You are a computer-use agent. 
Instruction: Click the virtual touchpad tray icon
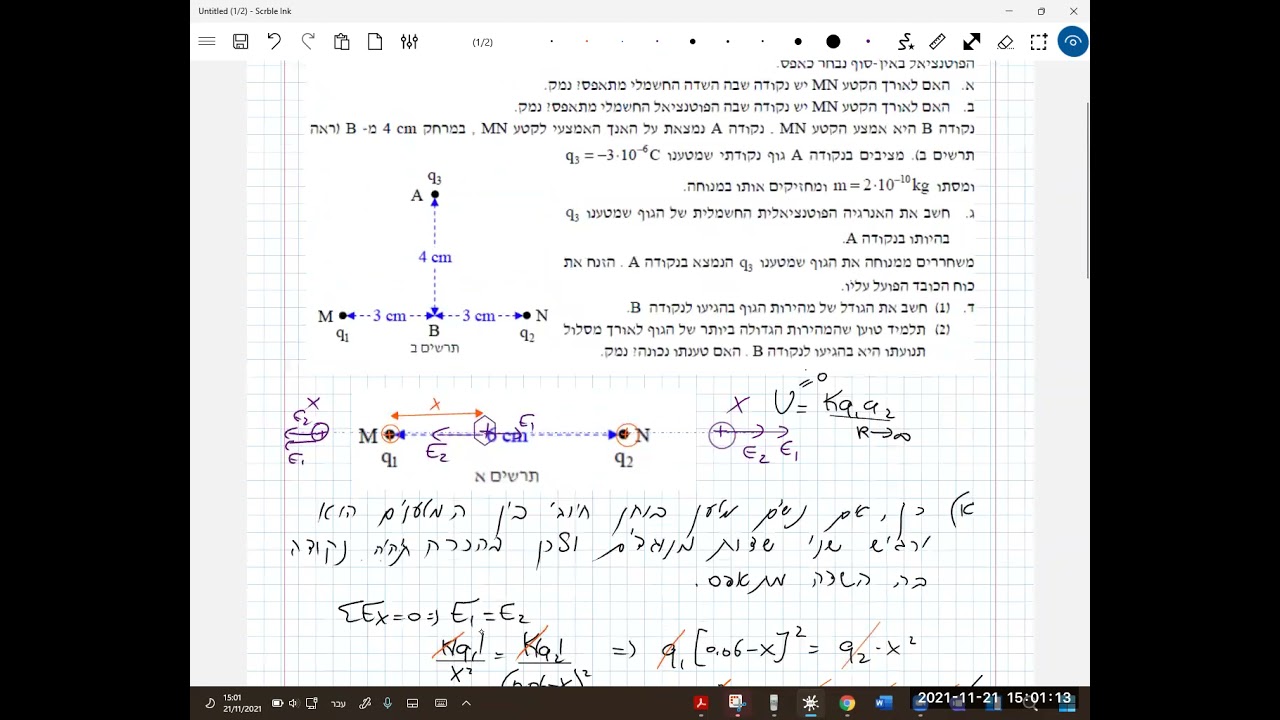tap(412, 703)
